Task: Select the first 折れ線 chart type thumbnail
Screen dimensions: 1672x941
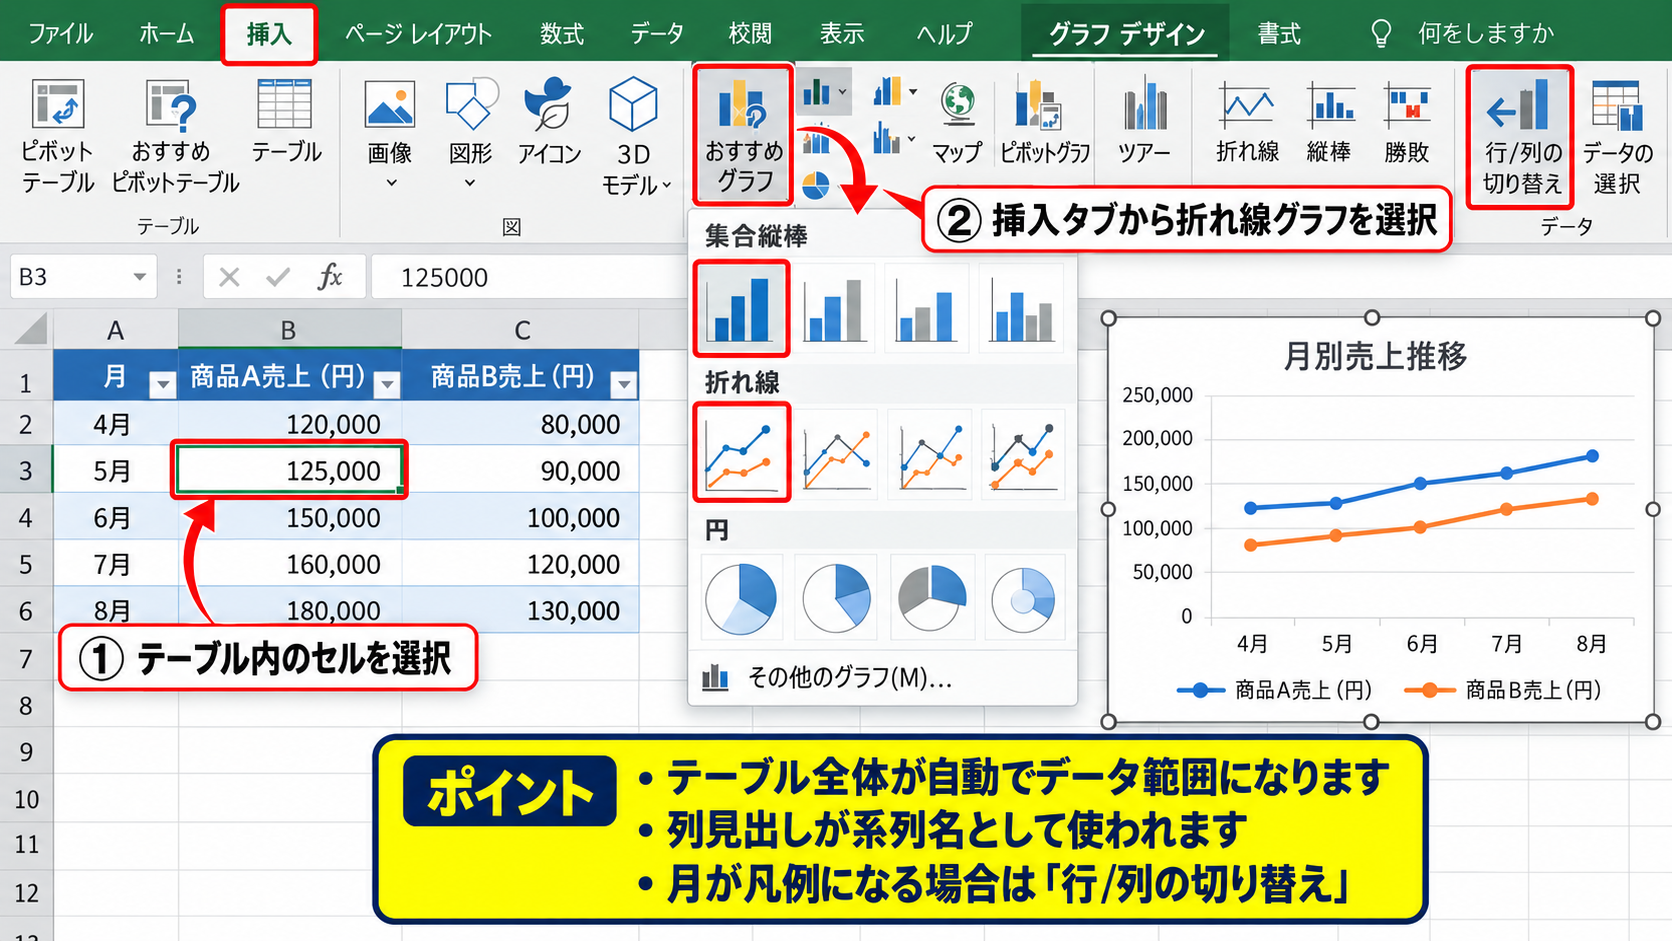Action: coord(741,452)
